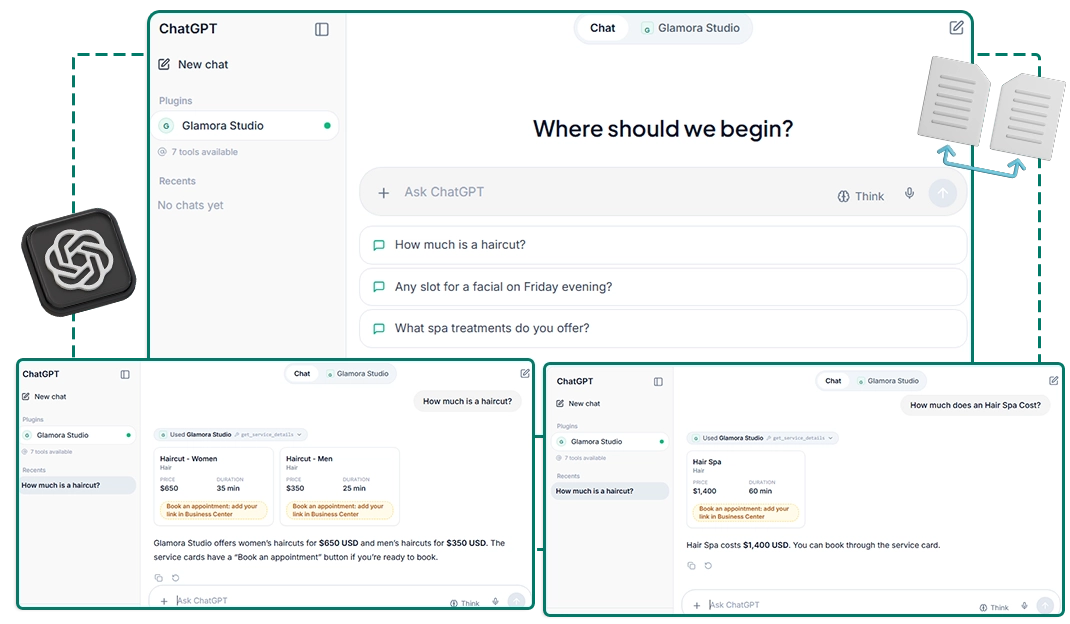Click the Hair Spa card title
This screenshot has height=624, width=1070.
pos(707,462)
